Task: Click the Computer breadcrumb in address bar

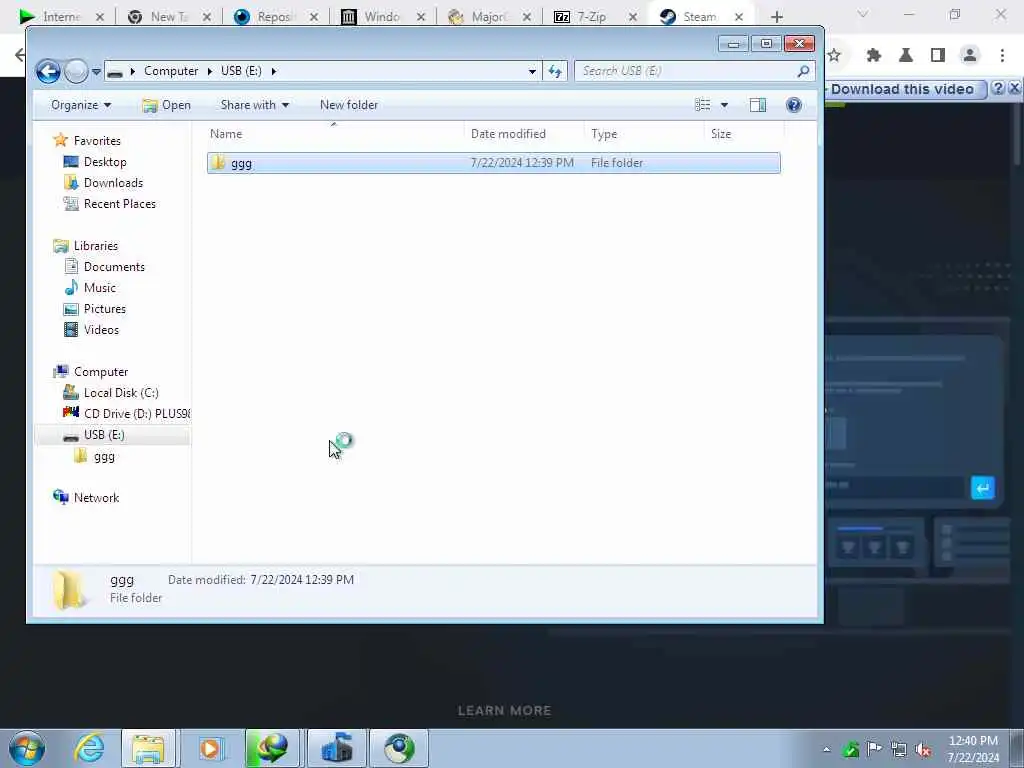Action: [171, 71]
